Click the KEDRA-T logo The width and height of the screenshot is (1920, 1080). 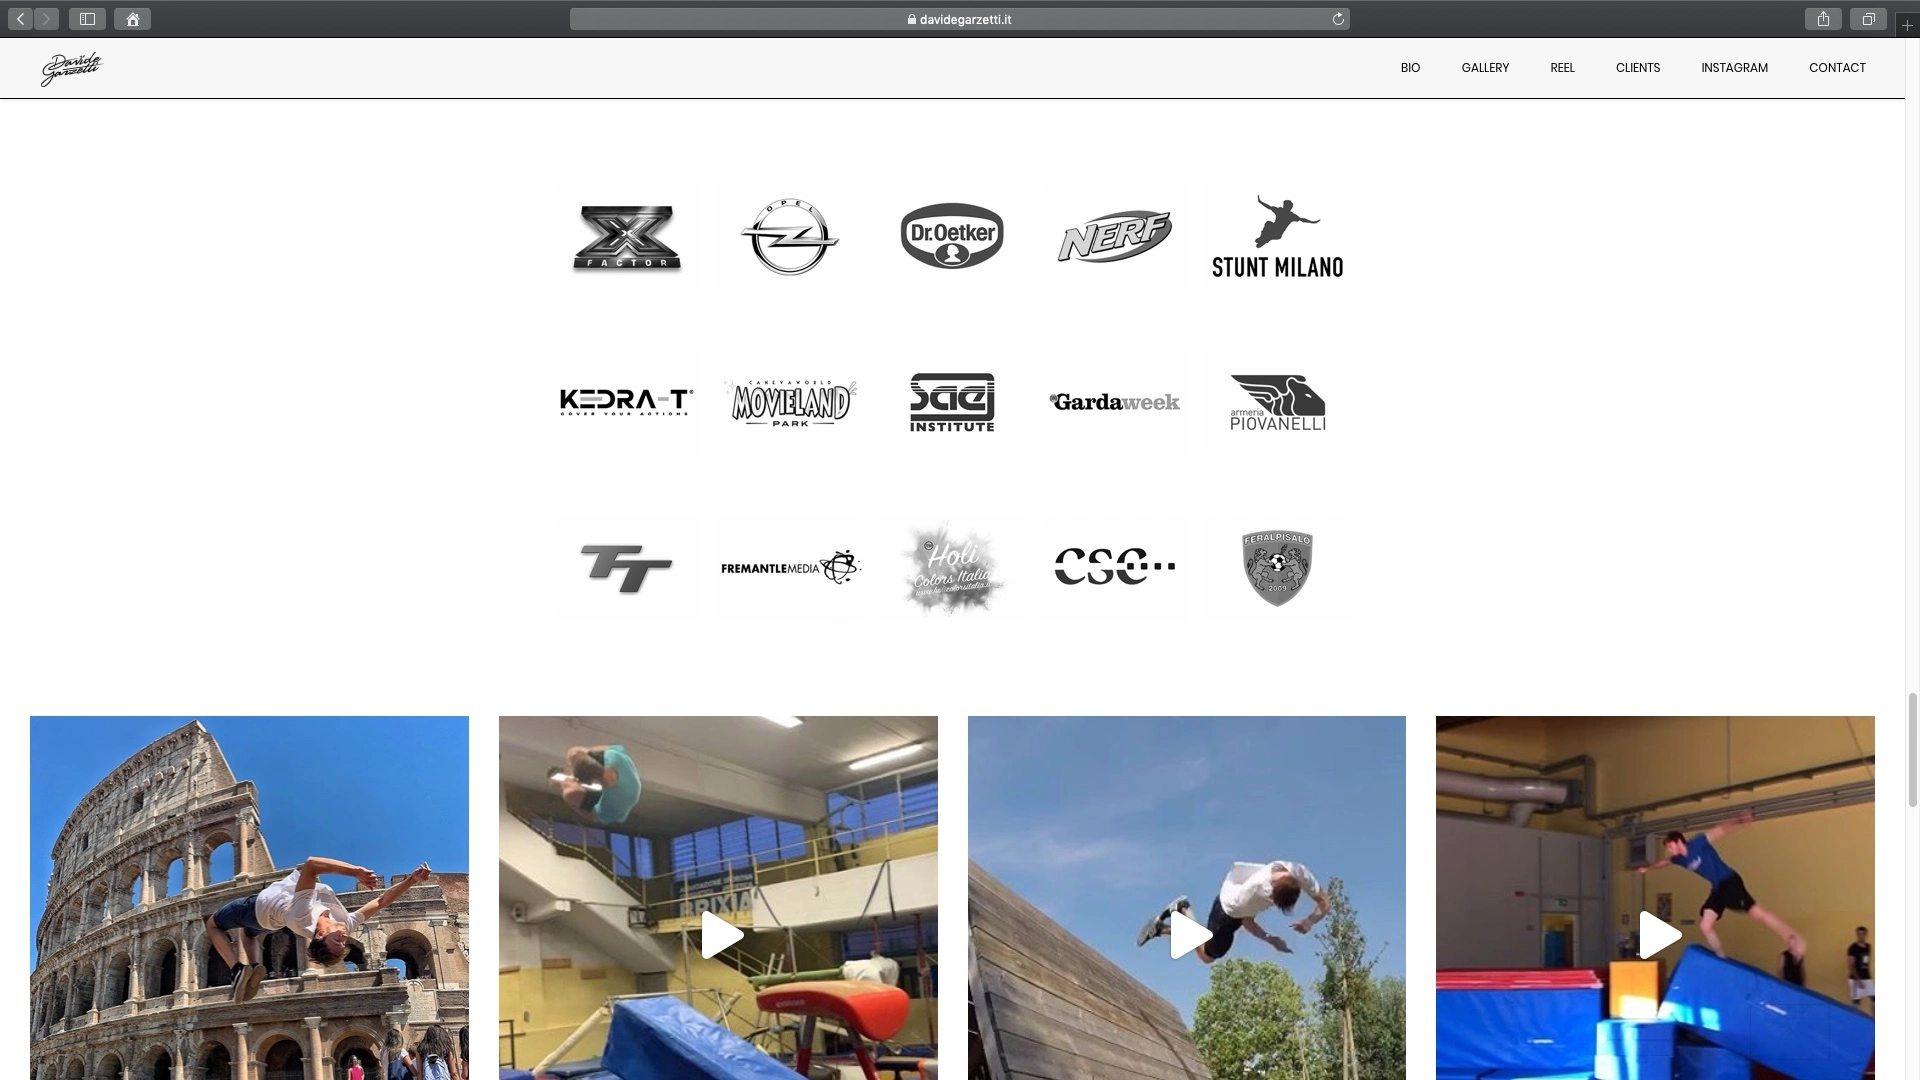pyautogui.click(x=626, y=402)
